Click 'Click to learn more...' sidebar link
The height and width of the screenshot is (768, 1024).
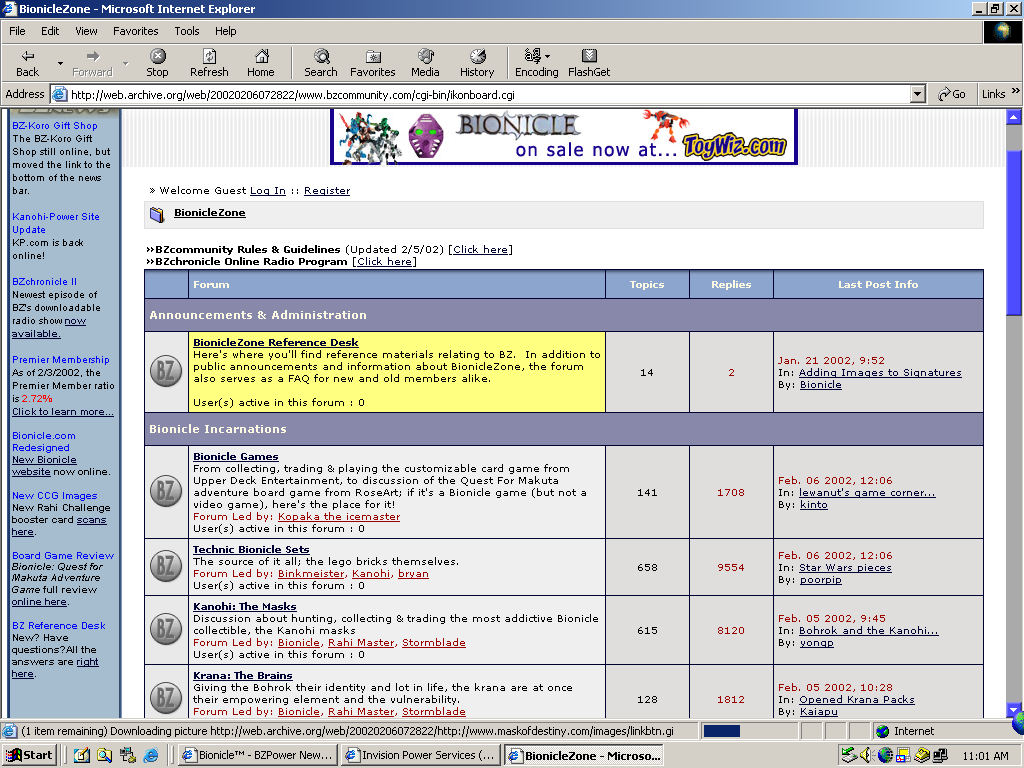[62, 411]
